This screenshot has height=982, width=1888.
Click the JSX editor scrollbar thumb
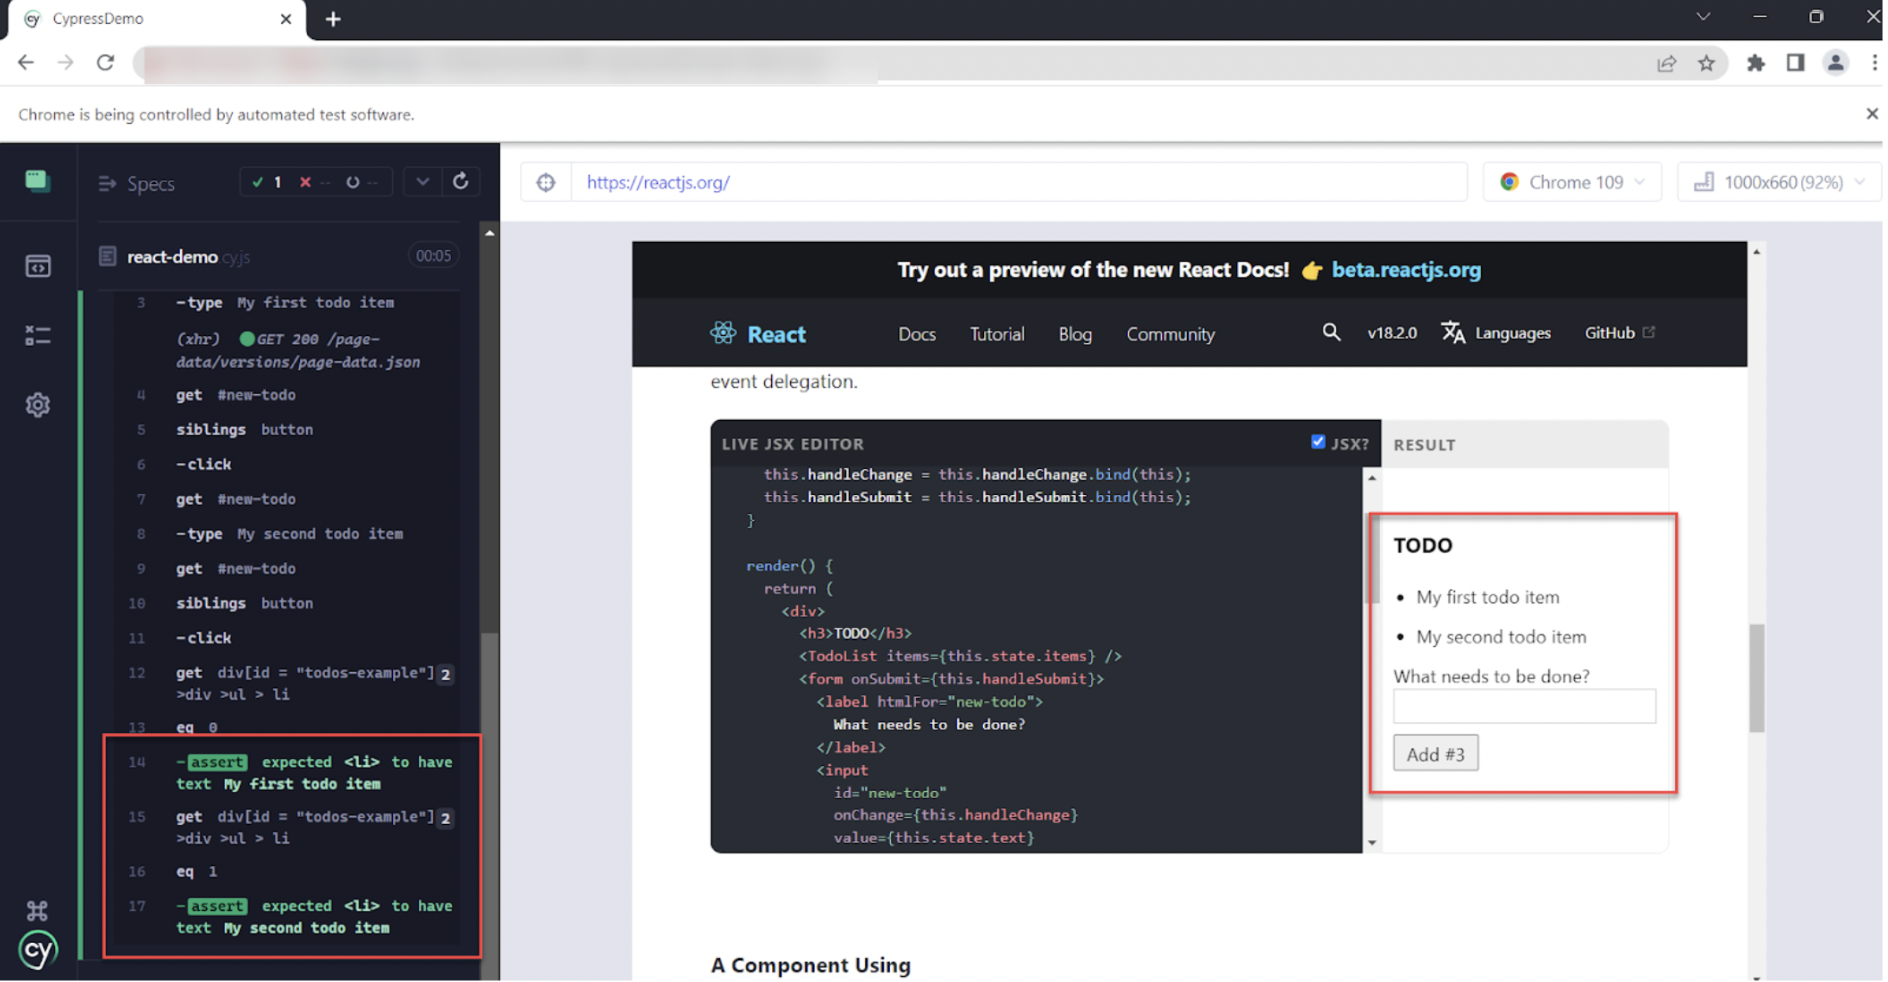click(1372, 558)
